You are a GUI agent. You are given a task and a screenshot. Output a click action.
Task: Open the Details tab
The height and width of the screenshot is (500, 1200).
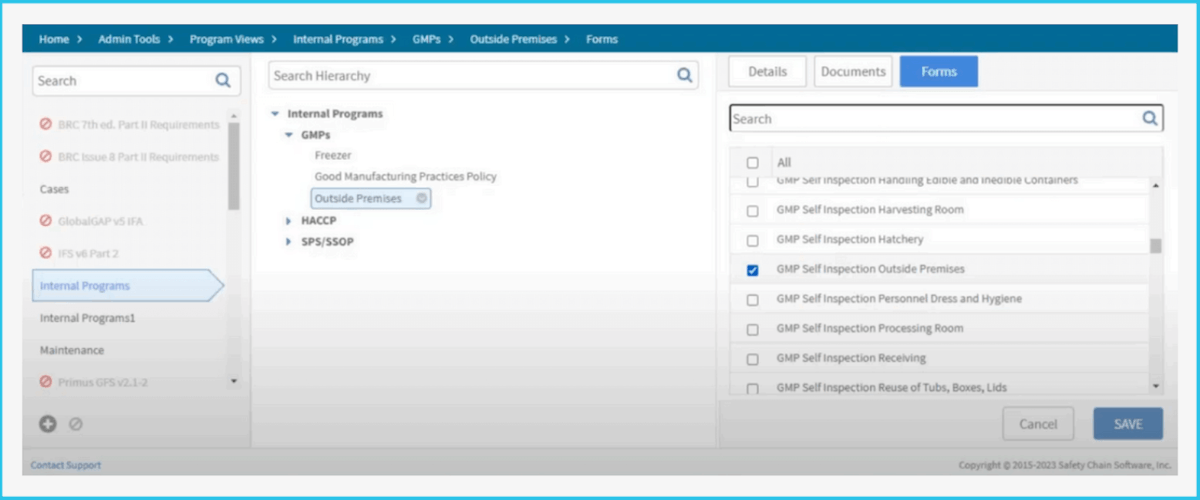pos(768,72)
